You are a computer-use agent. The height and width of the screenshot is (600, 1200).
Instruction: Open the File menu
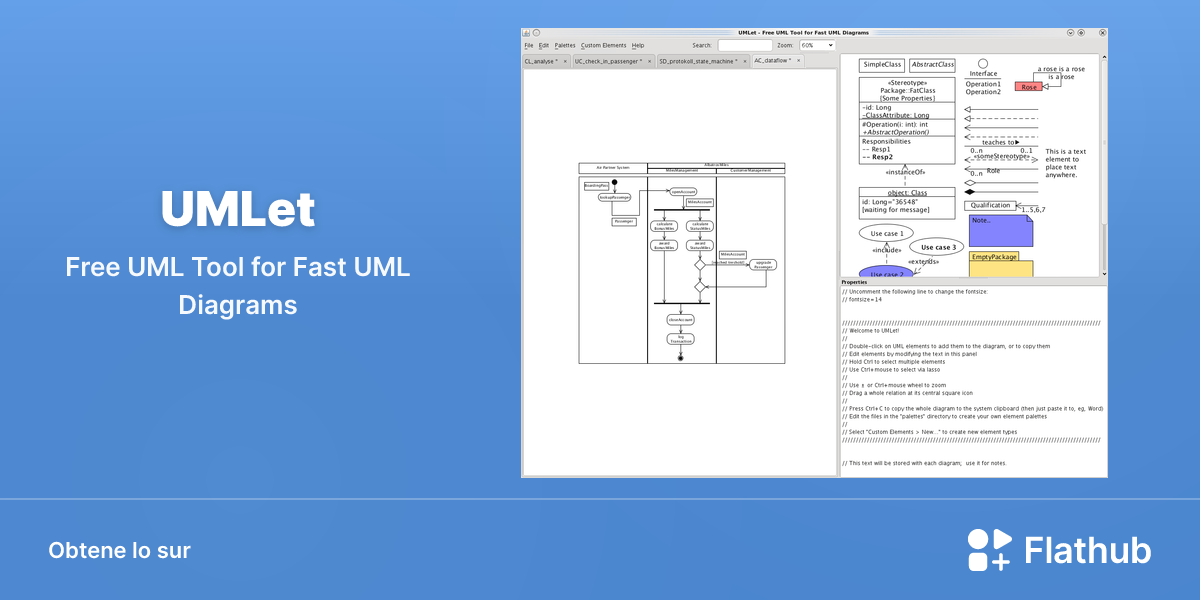click(529, 45)
